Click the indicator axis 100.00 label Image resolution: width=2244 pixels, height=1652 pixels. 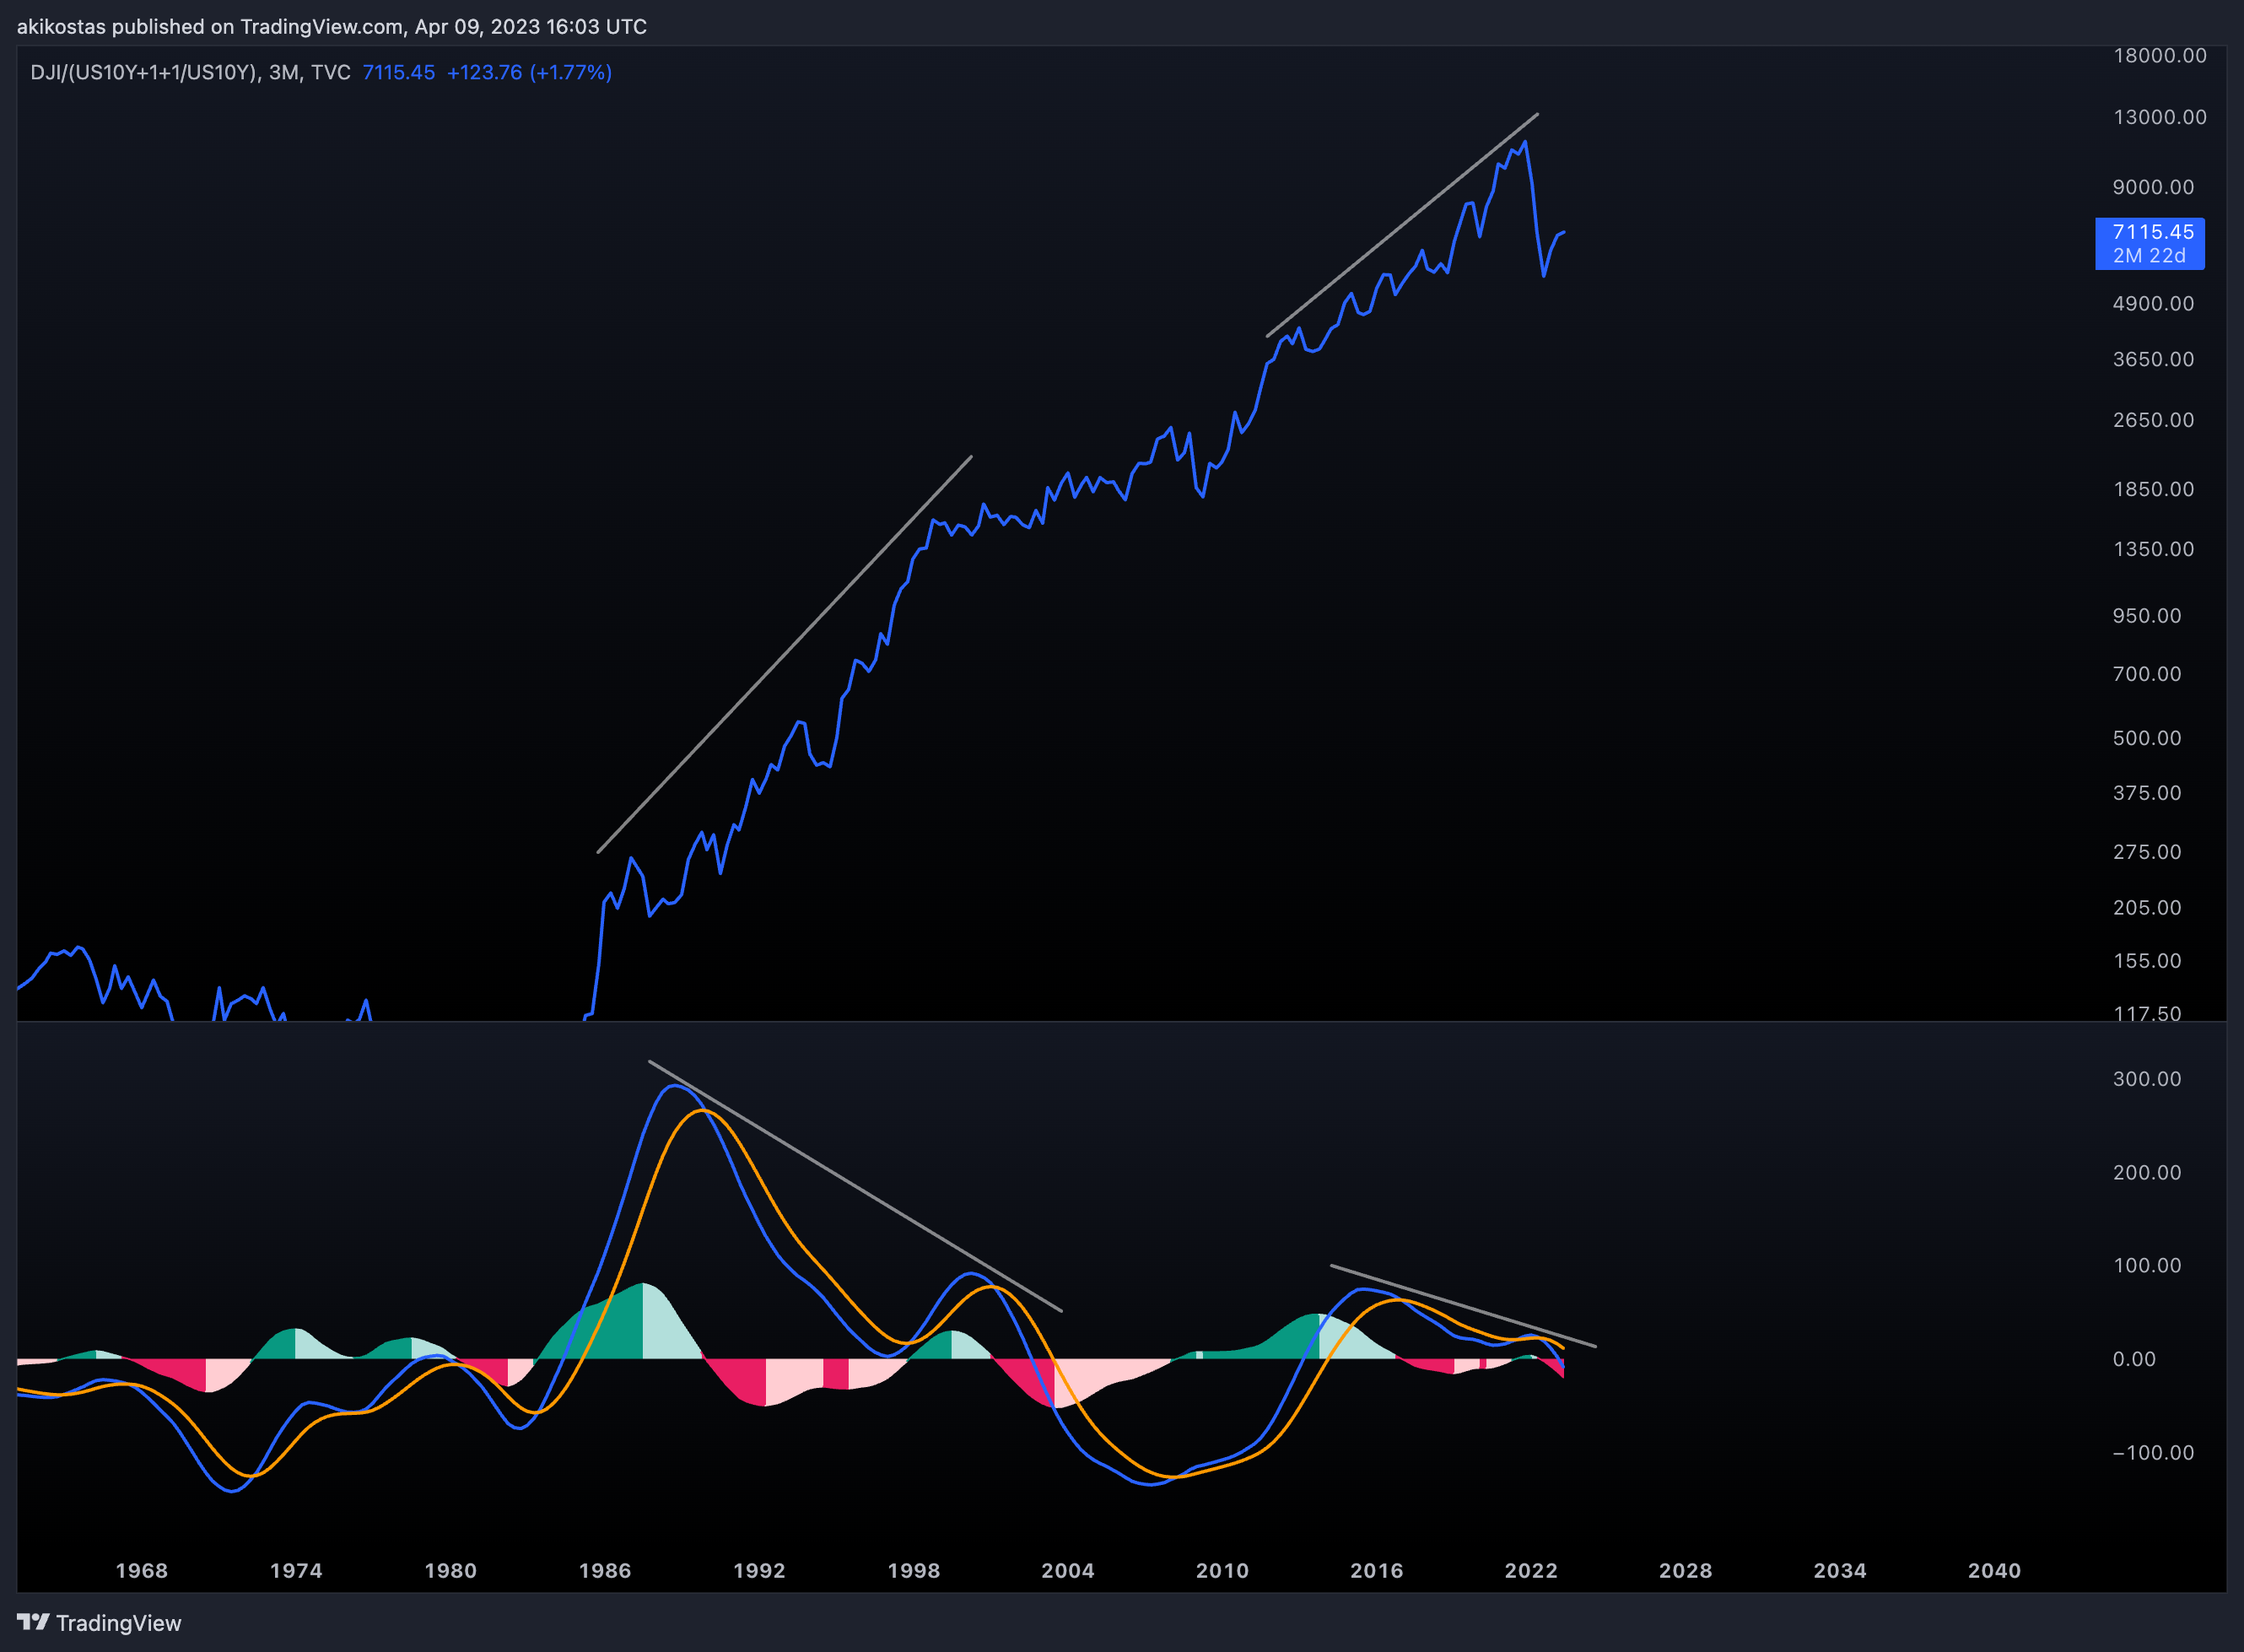tap(2147, 1266)
